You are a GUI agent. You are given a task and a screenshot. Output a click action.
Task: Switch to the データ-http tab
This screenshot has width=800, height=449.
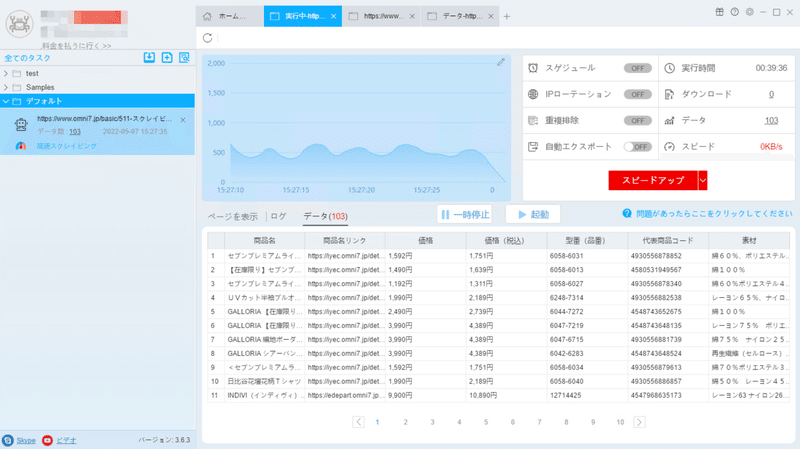pyautogui.click(x=461, y=16)
